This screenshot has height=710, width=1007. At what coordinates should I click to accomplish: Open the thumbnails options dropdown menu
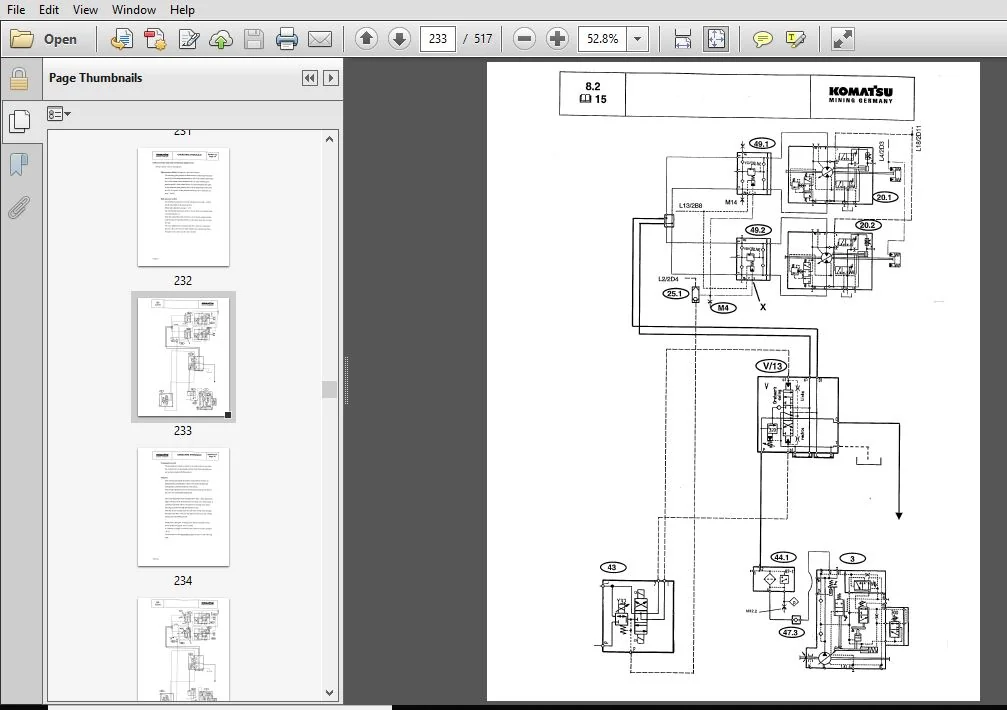[x=58, y=114]
